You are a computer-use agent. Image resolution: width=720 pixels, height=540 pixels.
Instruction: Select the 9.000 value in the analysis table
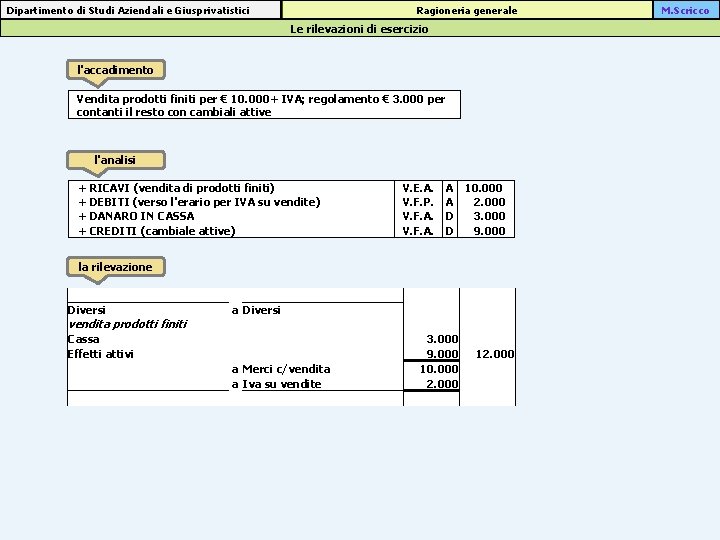(489, 231)
